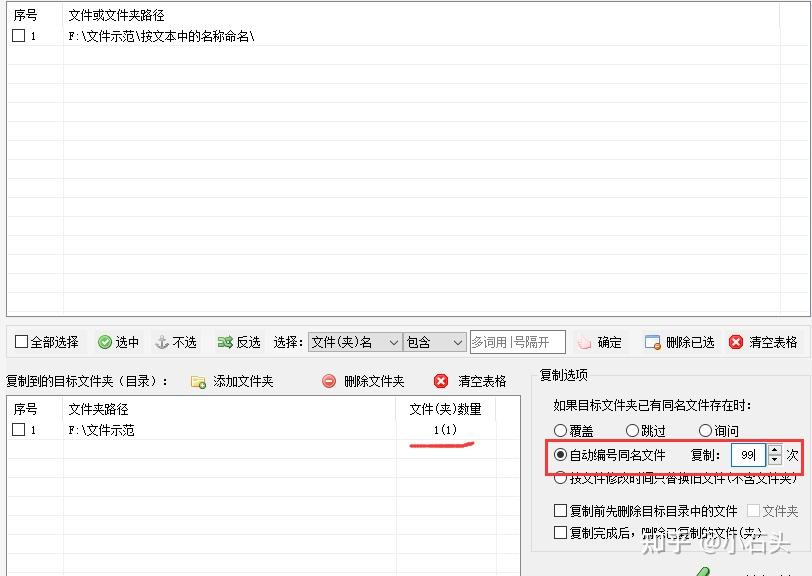The height and width of the screenshot is (576, 812).
Task: Click the source path F:\文件示范\按文本中的名称命名\
Action: click(x=162, y=36)
